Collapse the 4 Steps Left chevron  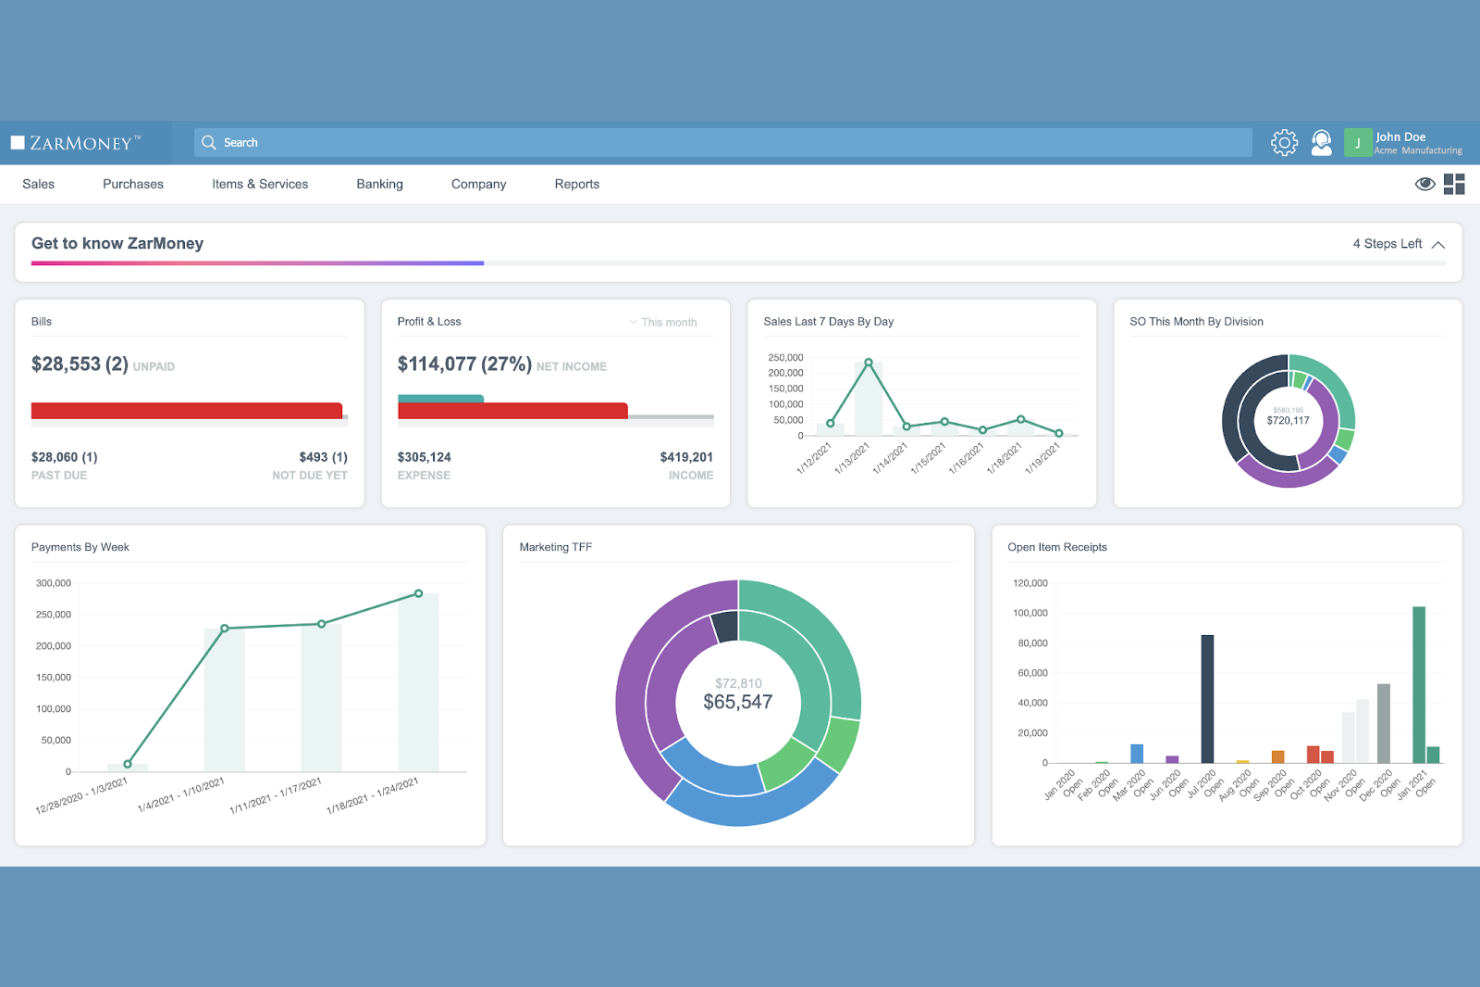[1438, 245]
